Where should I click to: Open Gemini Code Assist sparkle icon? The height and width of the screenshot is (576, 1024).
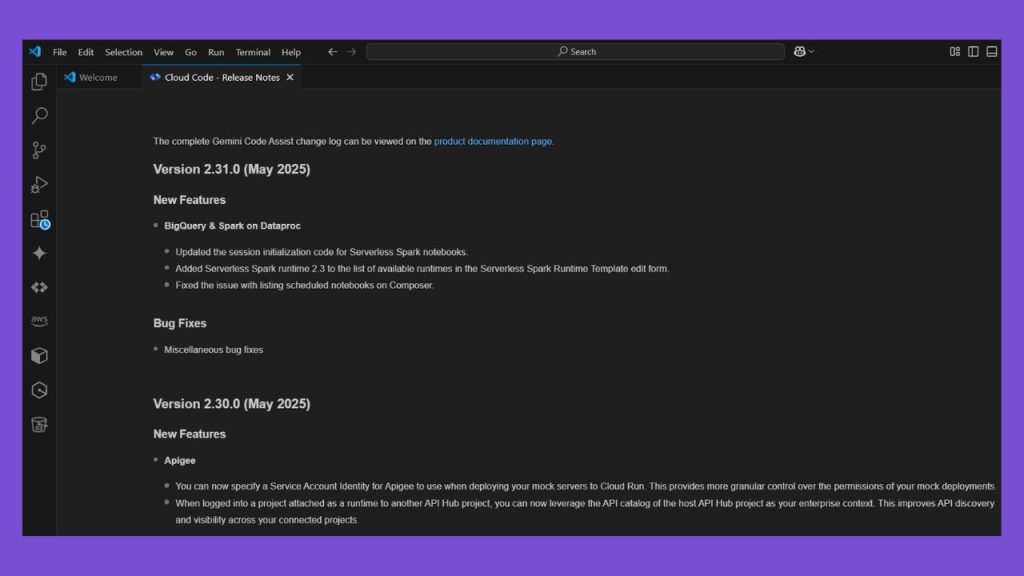tap(39, 253)
